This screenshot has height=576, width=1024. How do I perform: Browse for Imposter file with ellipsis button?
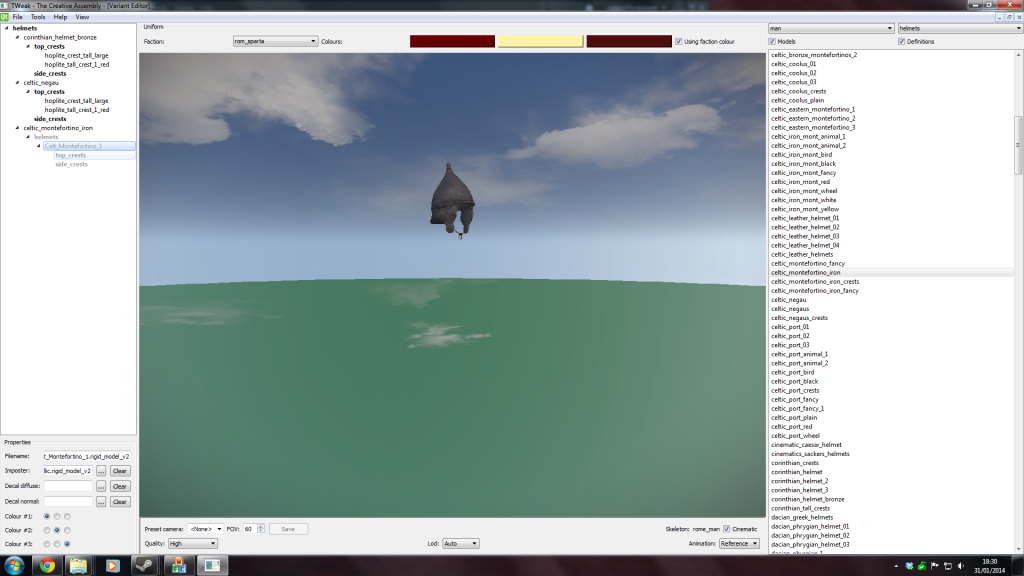tap(101, 470)
